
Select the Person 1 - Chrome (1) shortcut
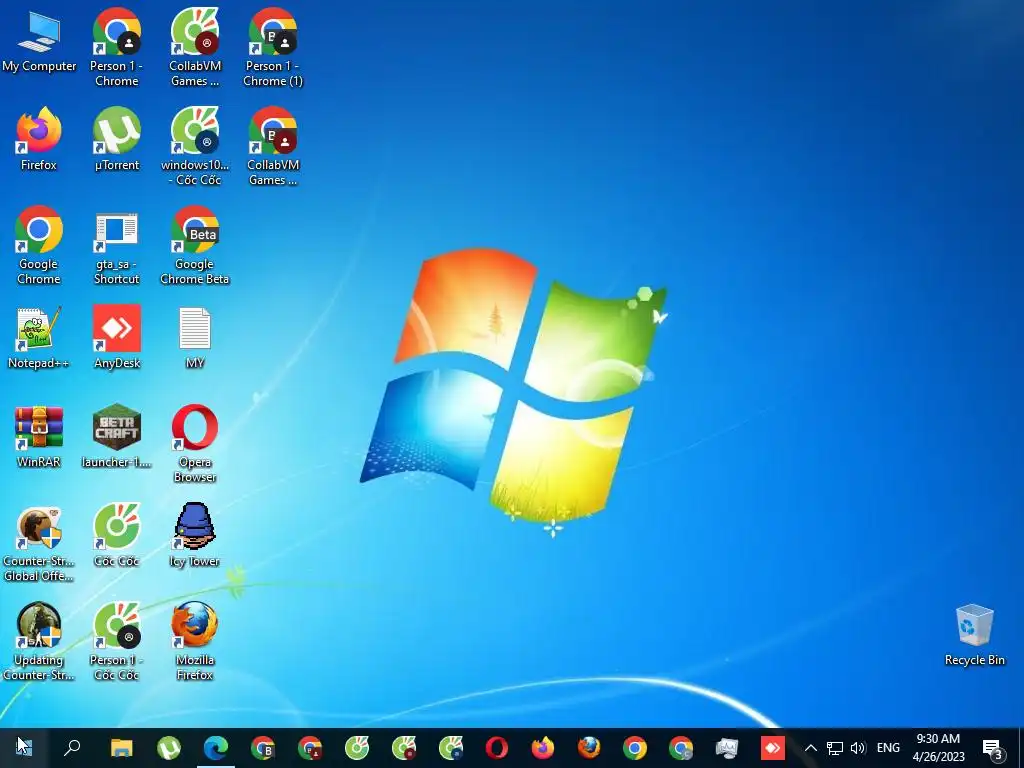273,47
